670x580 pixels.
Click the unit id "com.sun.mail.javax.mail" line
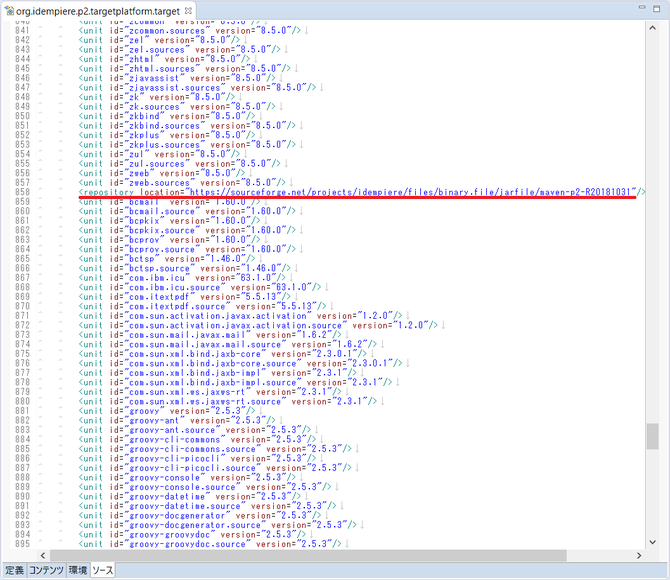point(210,335)
